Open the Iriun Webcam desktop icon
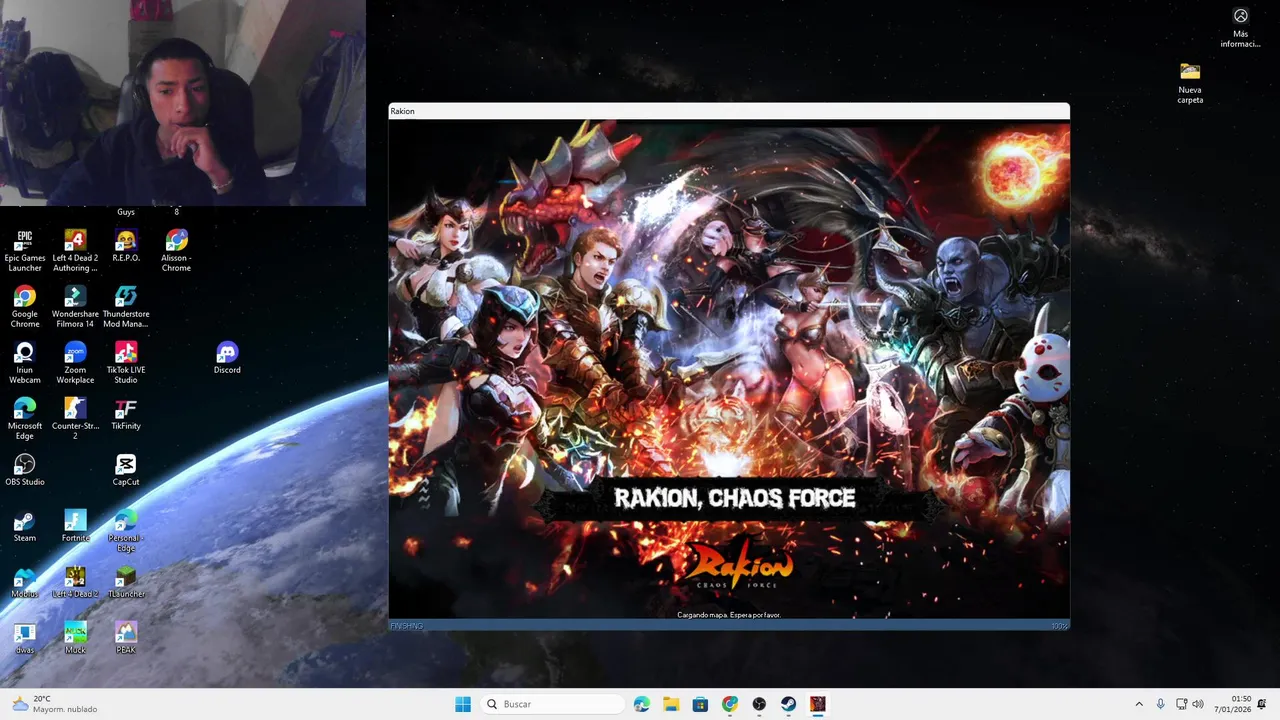1280x720 pixels. coord(25,362)
